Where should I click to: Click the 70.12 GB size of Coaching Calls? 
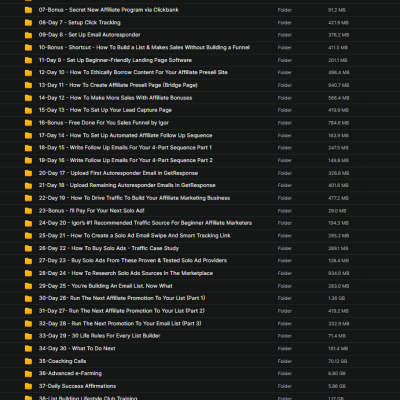(338, 361)
